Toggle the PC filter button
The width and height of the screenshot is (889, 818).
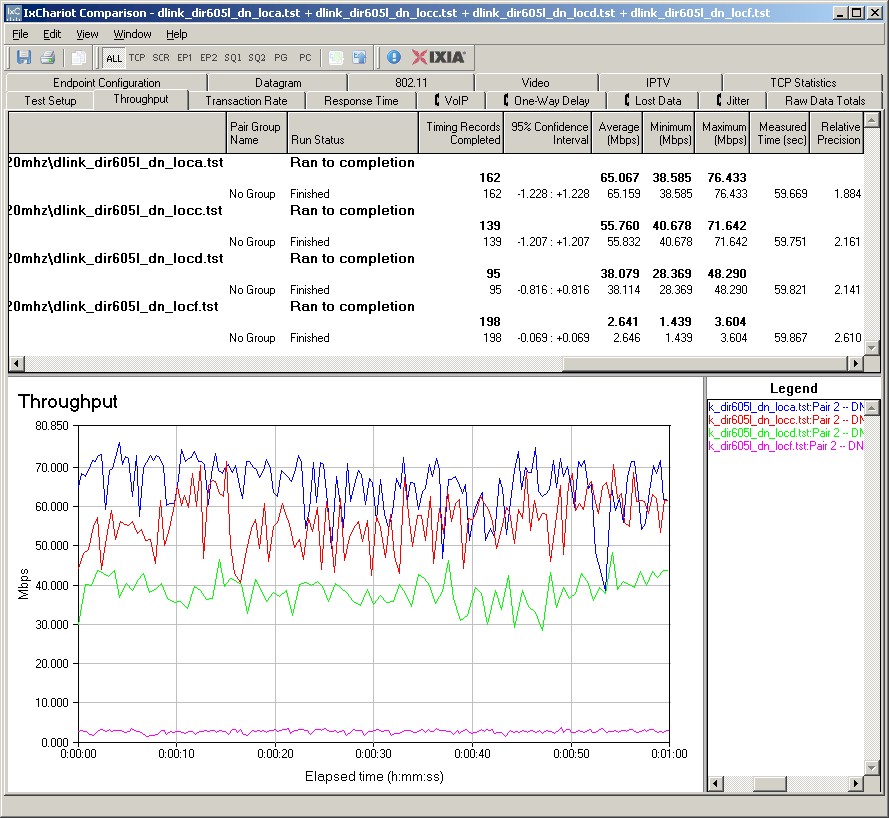tap(305, 57)
